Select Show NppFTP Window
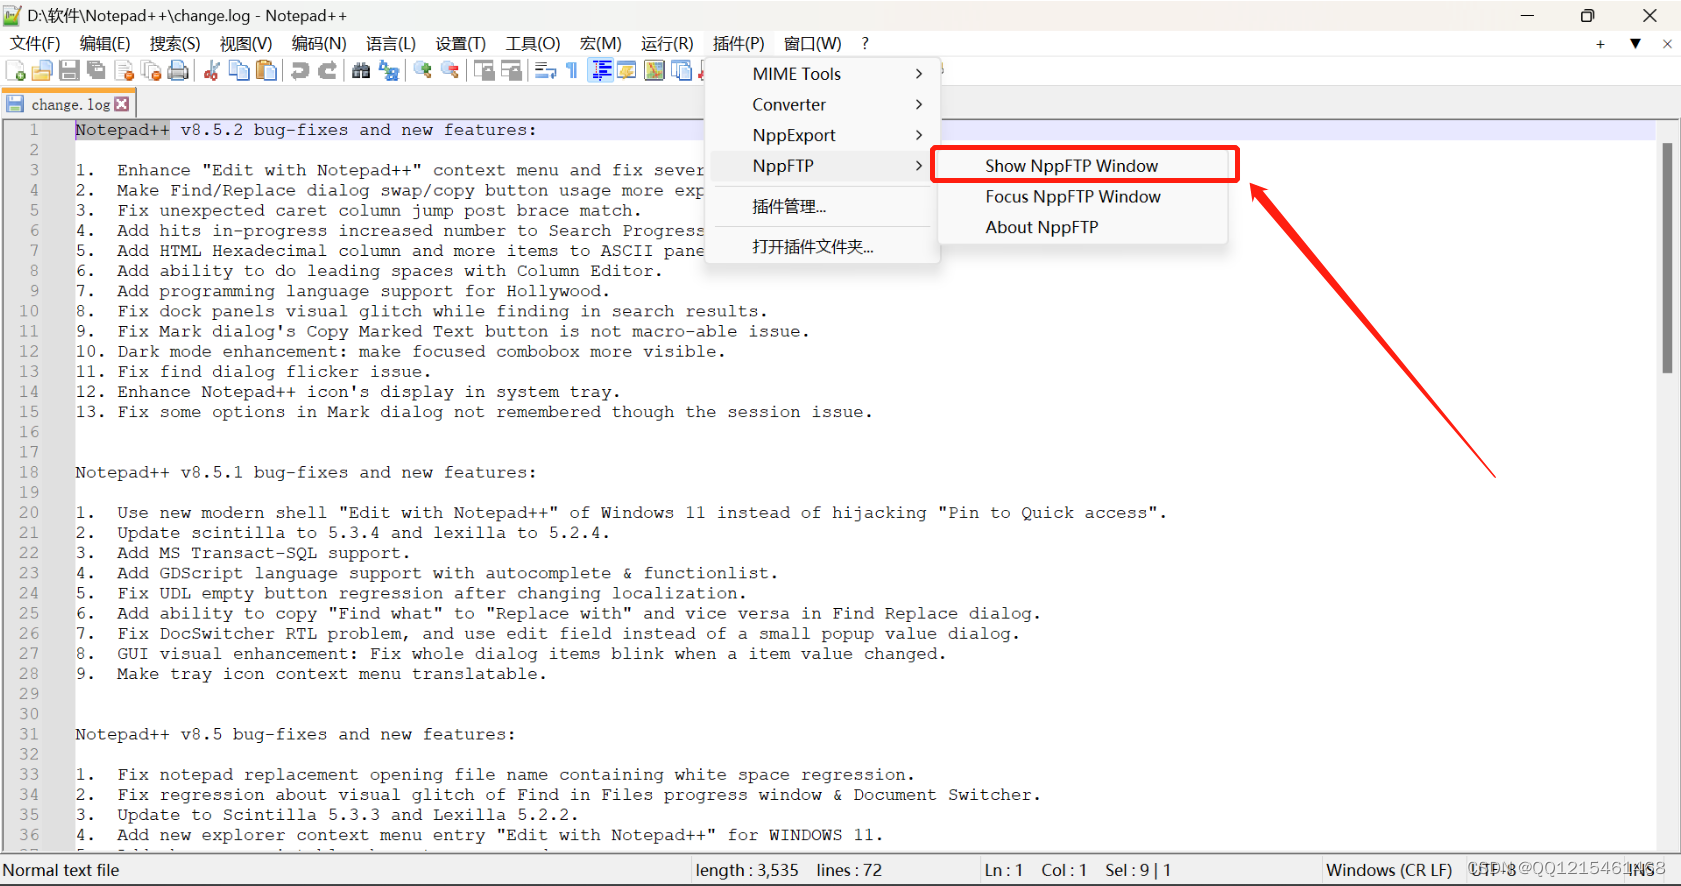 1084,166
